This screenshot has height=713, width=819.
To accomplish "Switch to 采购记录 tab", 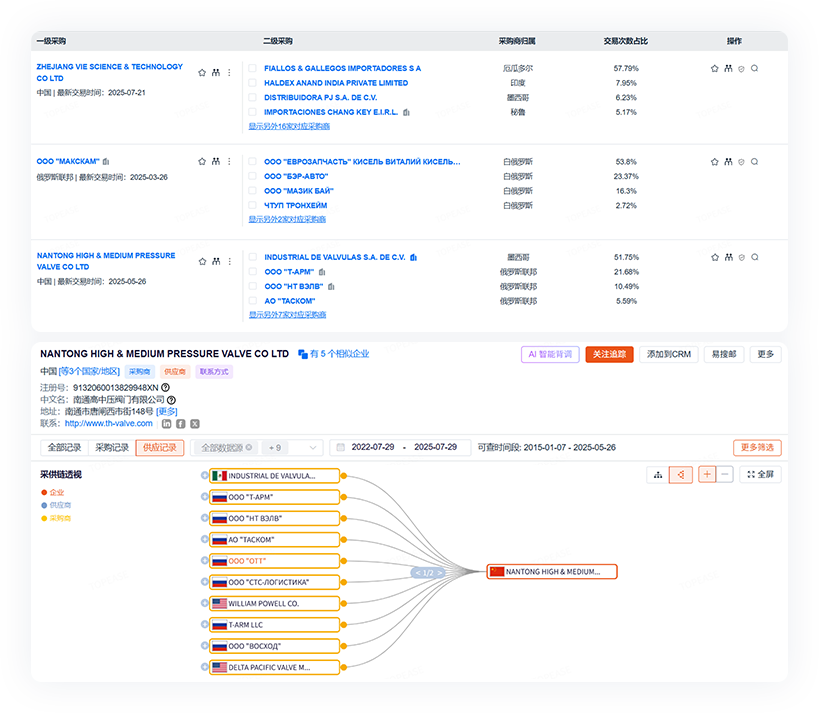I will [x=111, y=448].
